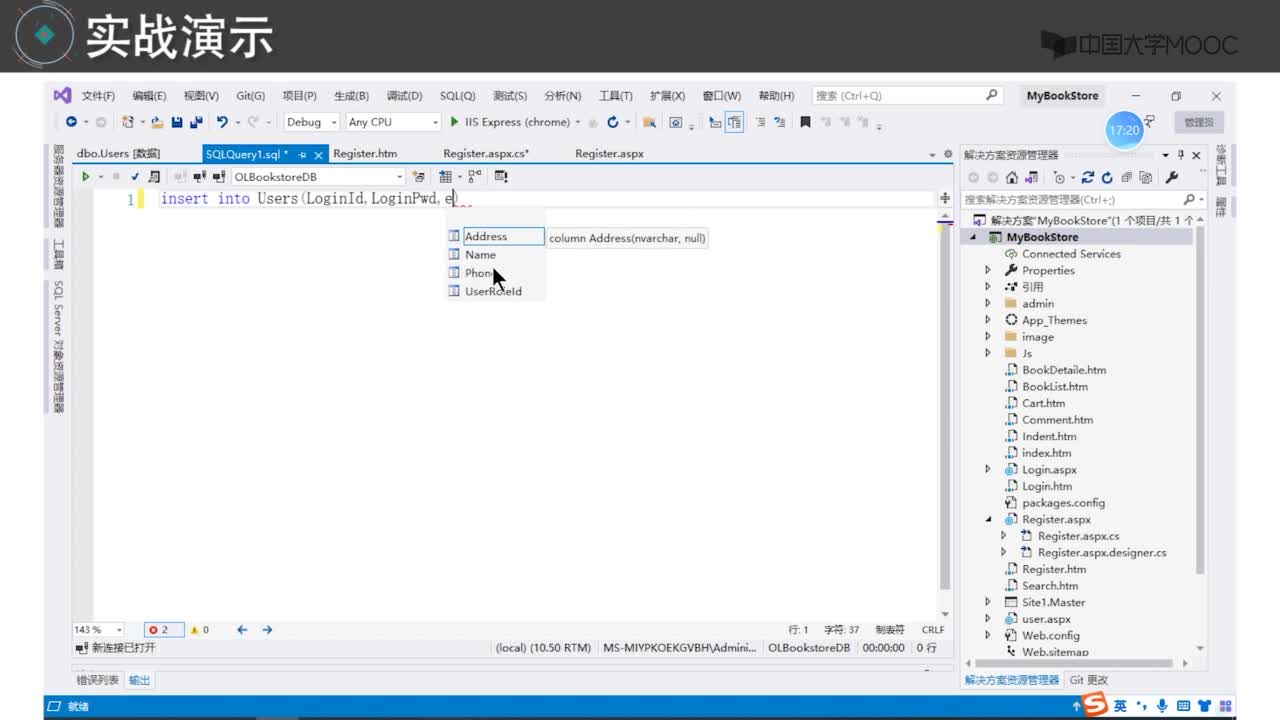
Task: Click the Visual Studio search box
Action: pos(907,96)
